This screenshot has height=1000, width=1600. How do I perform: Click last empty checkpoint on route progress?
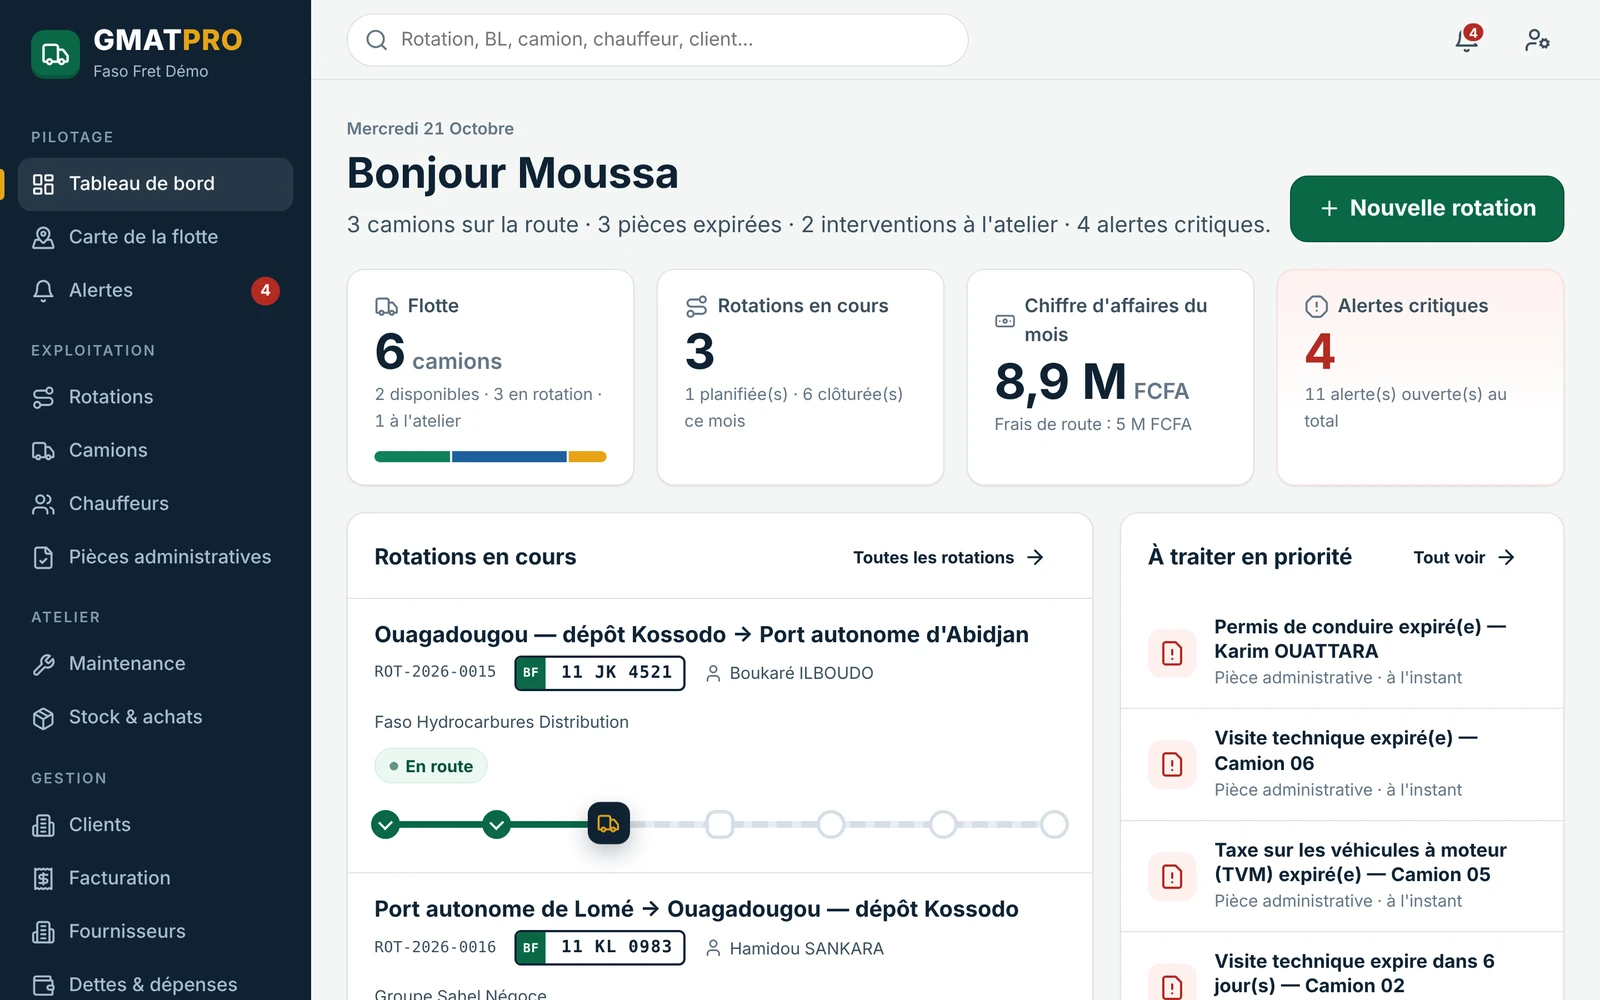coord(1054,824)
